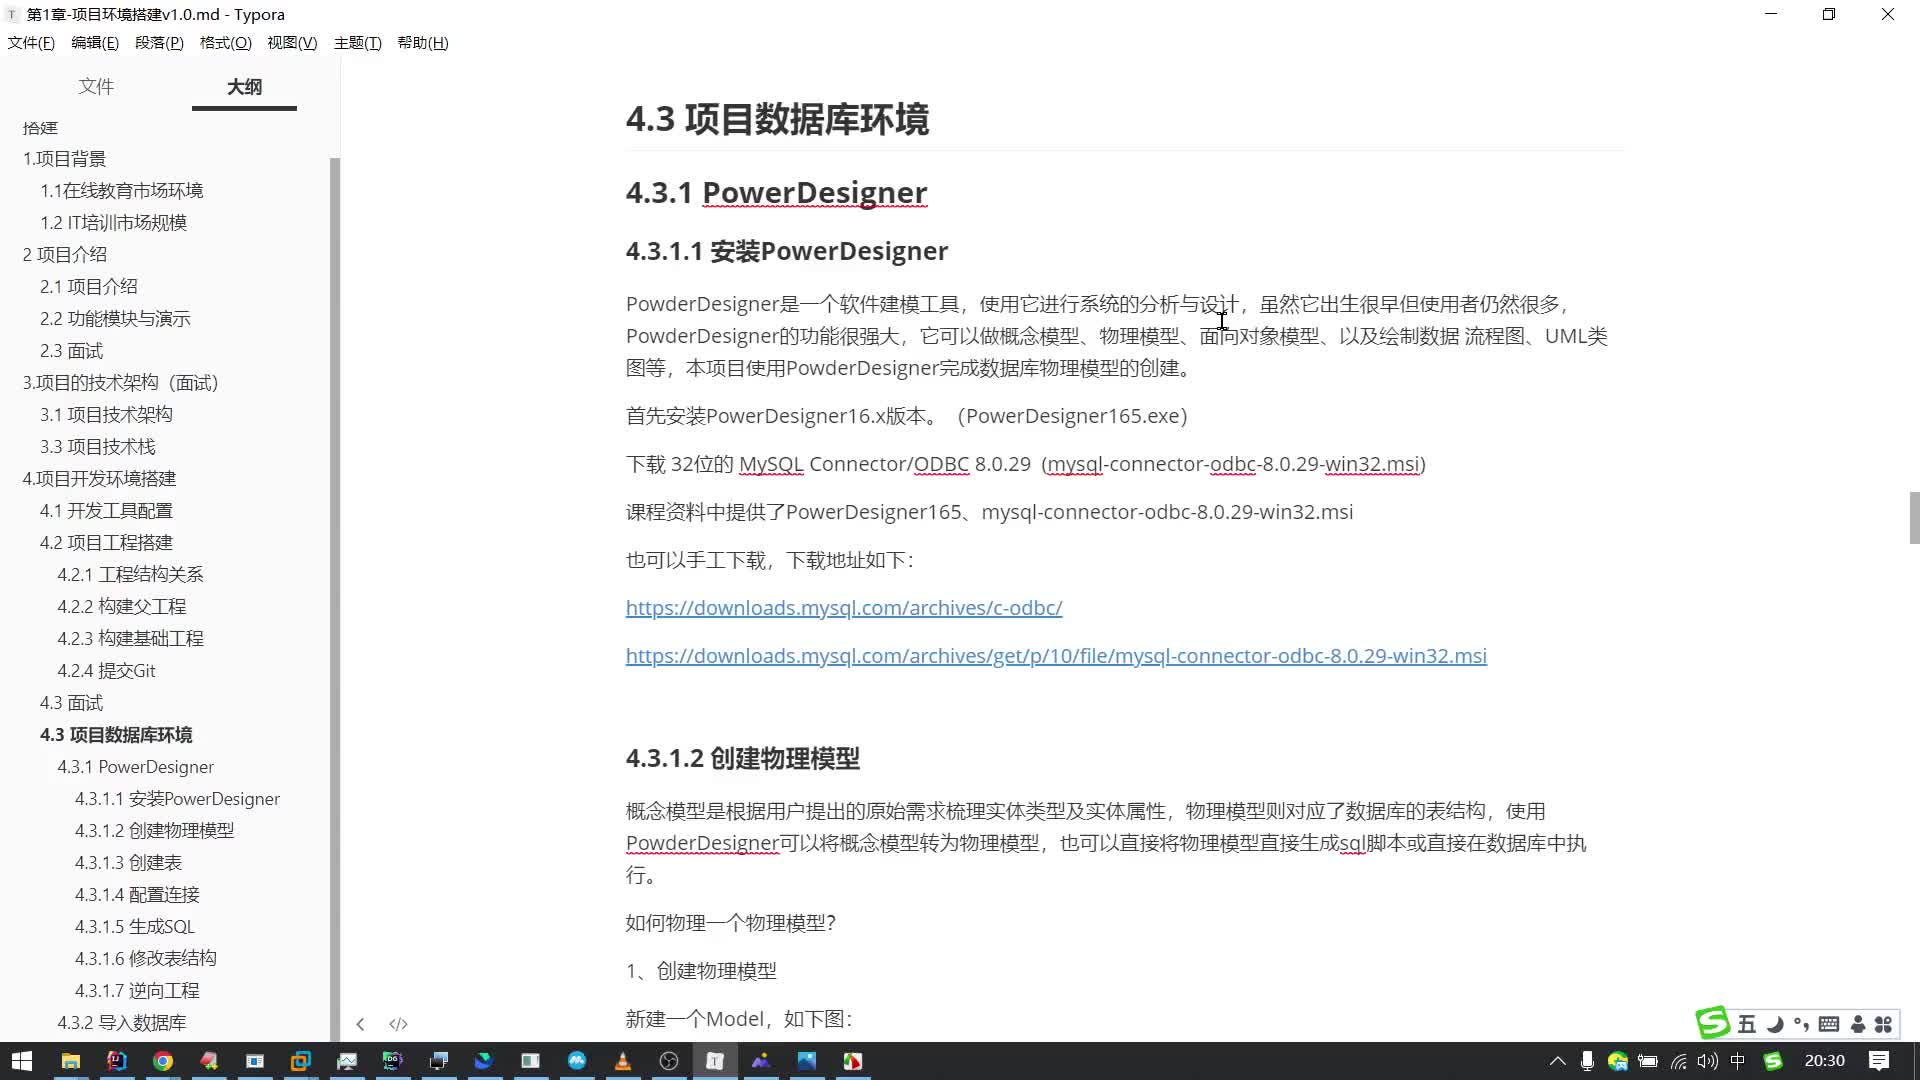The width and height of the screenshot is (1920, 1080).
Task: Collapse the sidebar with the left arrow
Action: click(360, 1024)
